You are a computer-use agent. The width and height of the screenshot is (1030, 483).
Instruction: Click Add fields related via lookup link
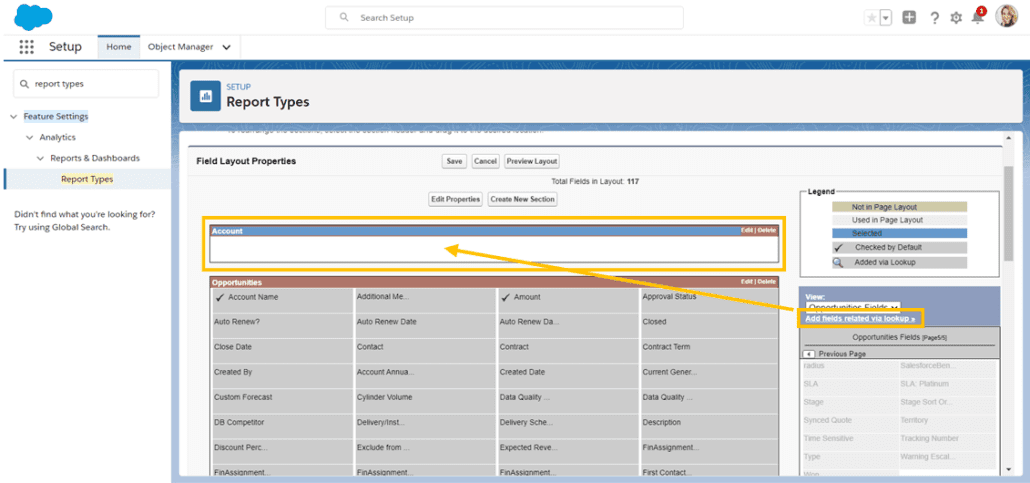[x=860, y=318]
